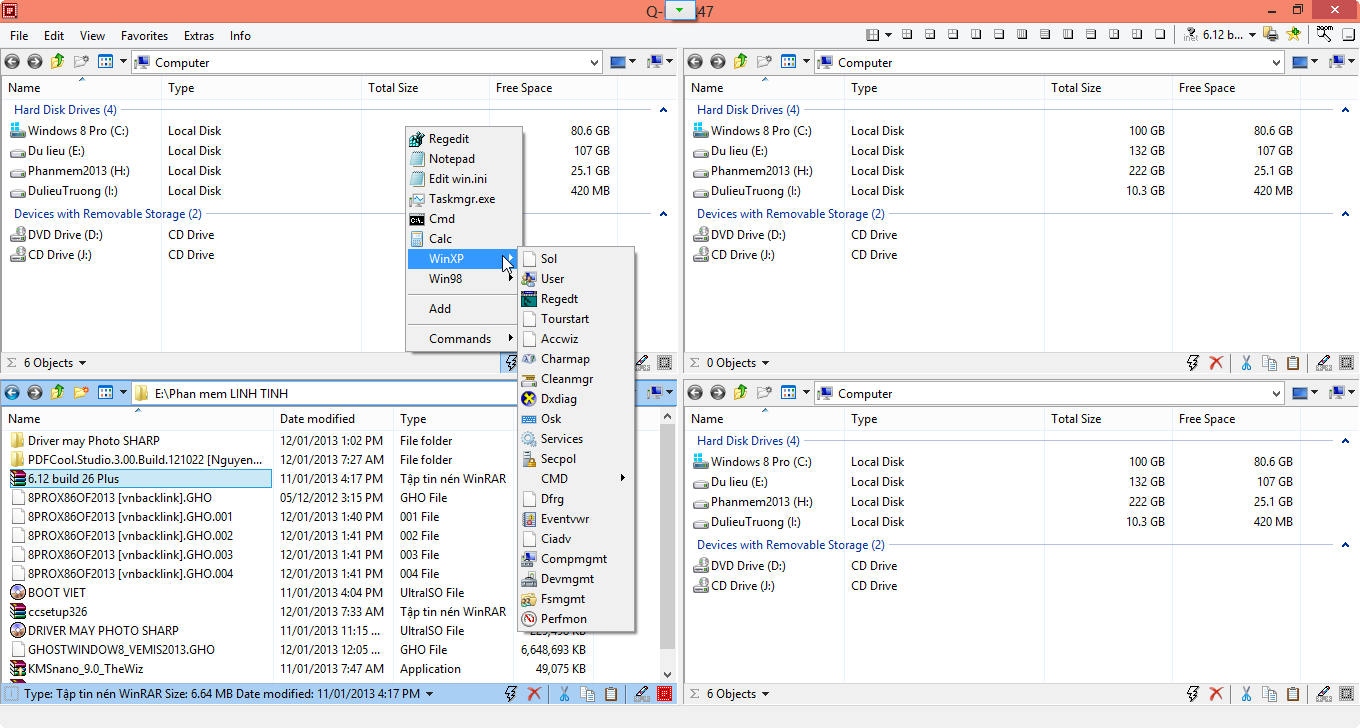Click the red square icon in bottom-left status bar
This screenshot has width=1360, height=728.
[x=665, y=694]
